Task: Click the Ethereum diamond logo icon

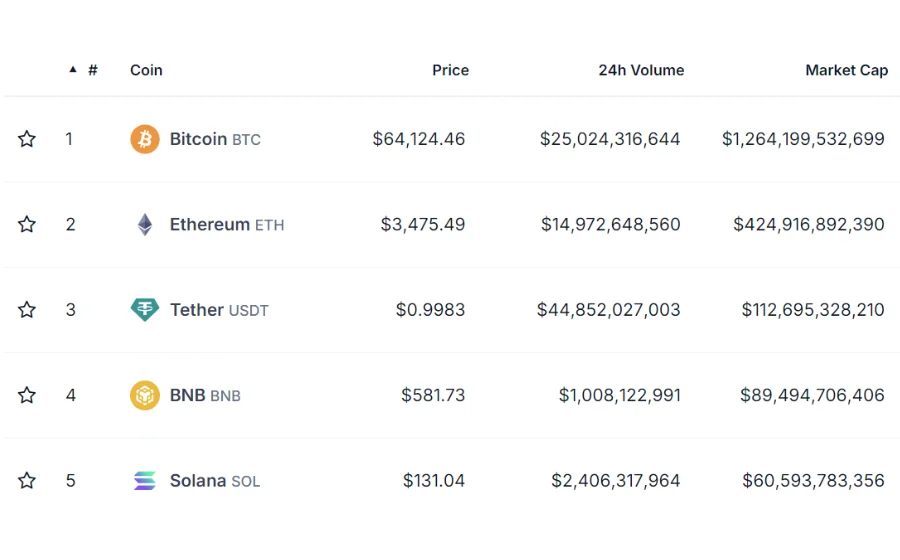Action: click(x=145, y=224)
